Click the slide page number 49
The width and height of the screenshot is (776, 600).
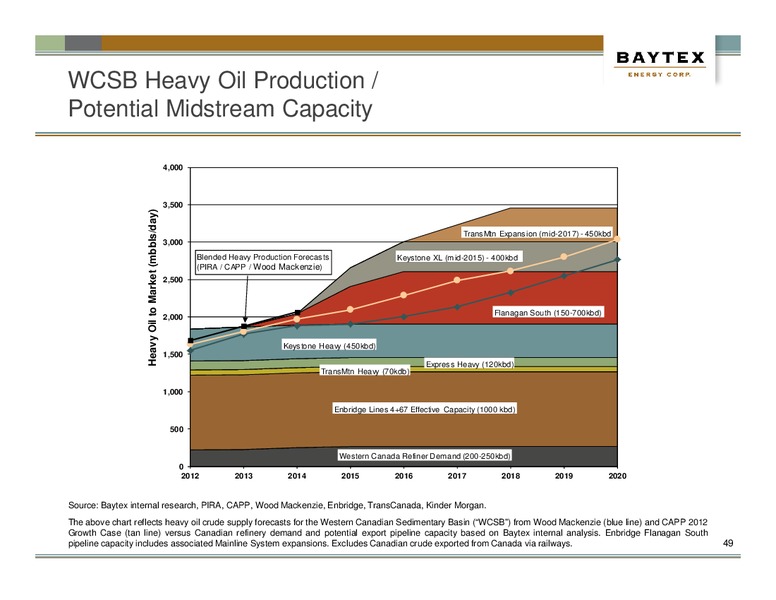728,543
